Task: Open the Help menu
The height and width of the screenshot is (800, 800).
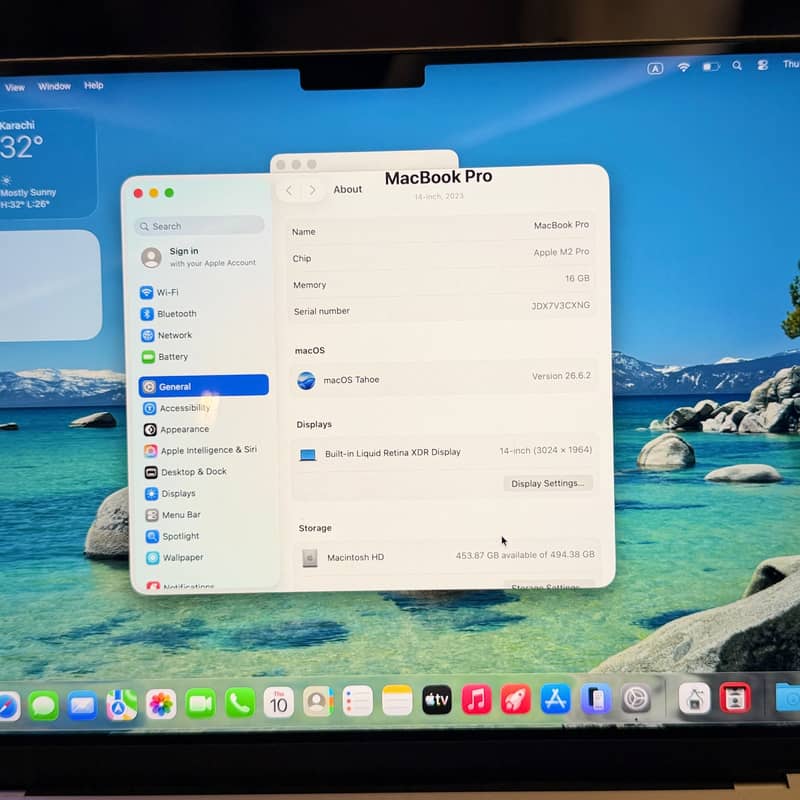Action: (93, 85)
